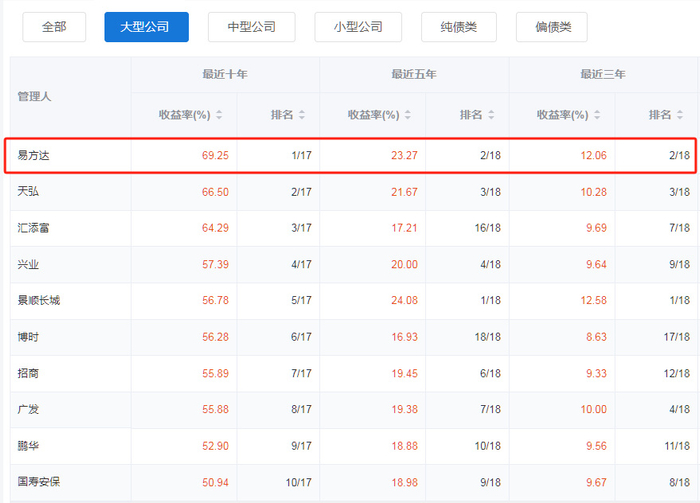Image resolution: width=700 pixels, height=503 pixels.
Task: Select manager 广发 in the table
Action: pyautogui.click(x=28, y=409)
